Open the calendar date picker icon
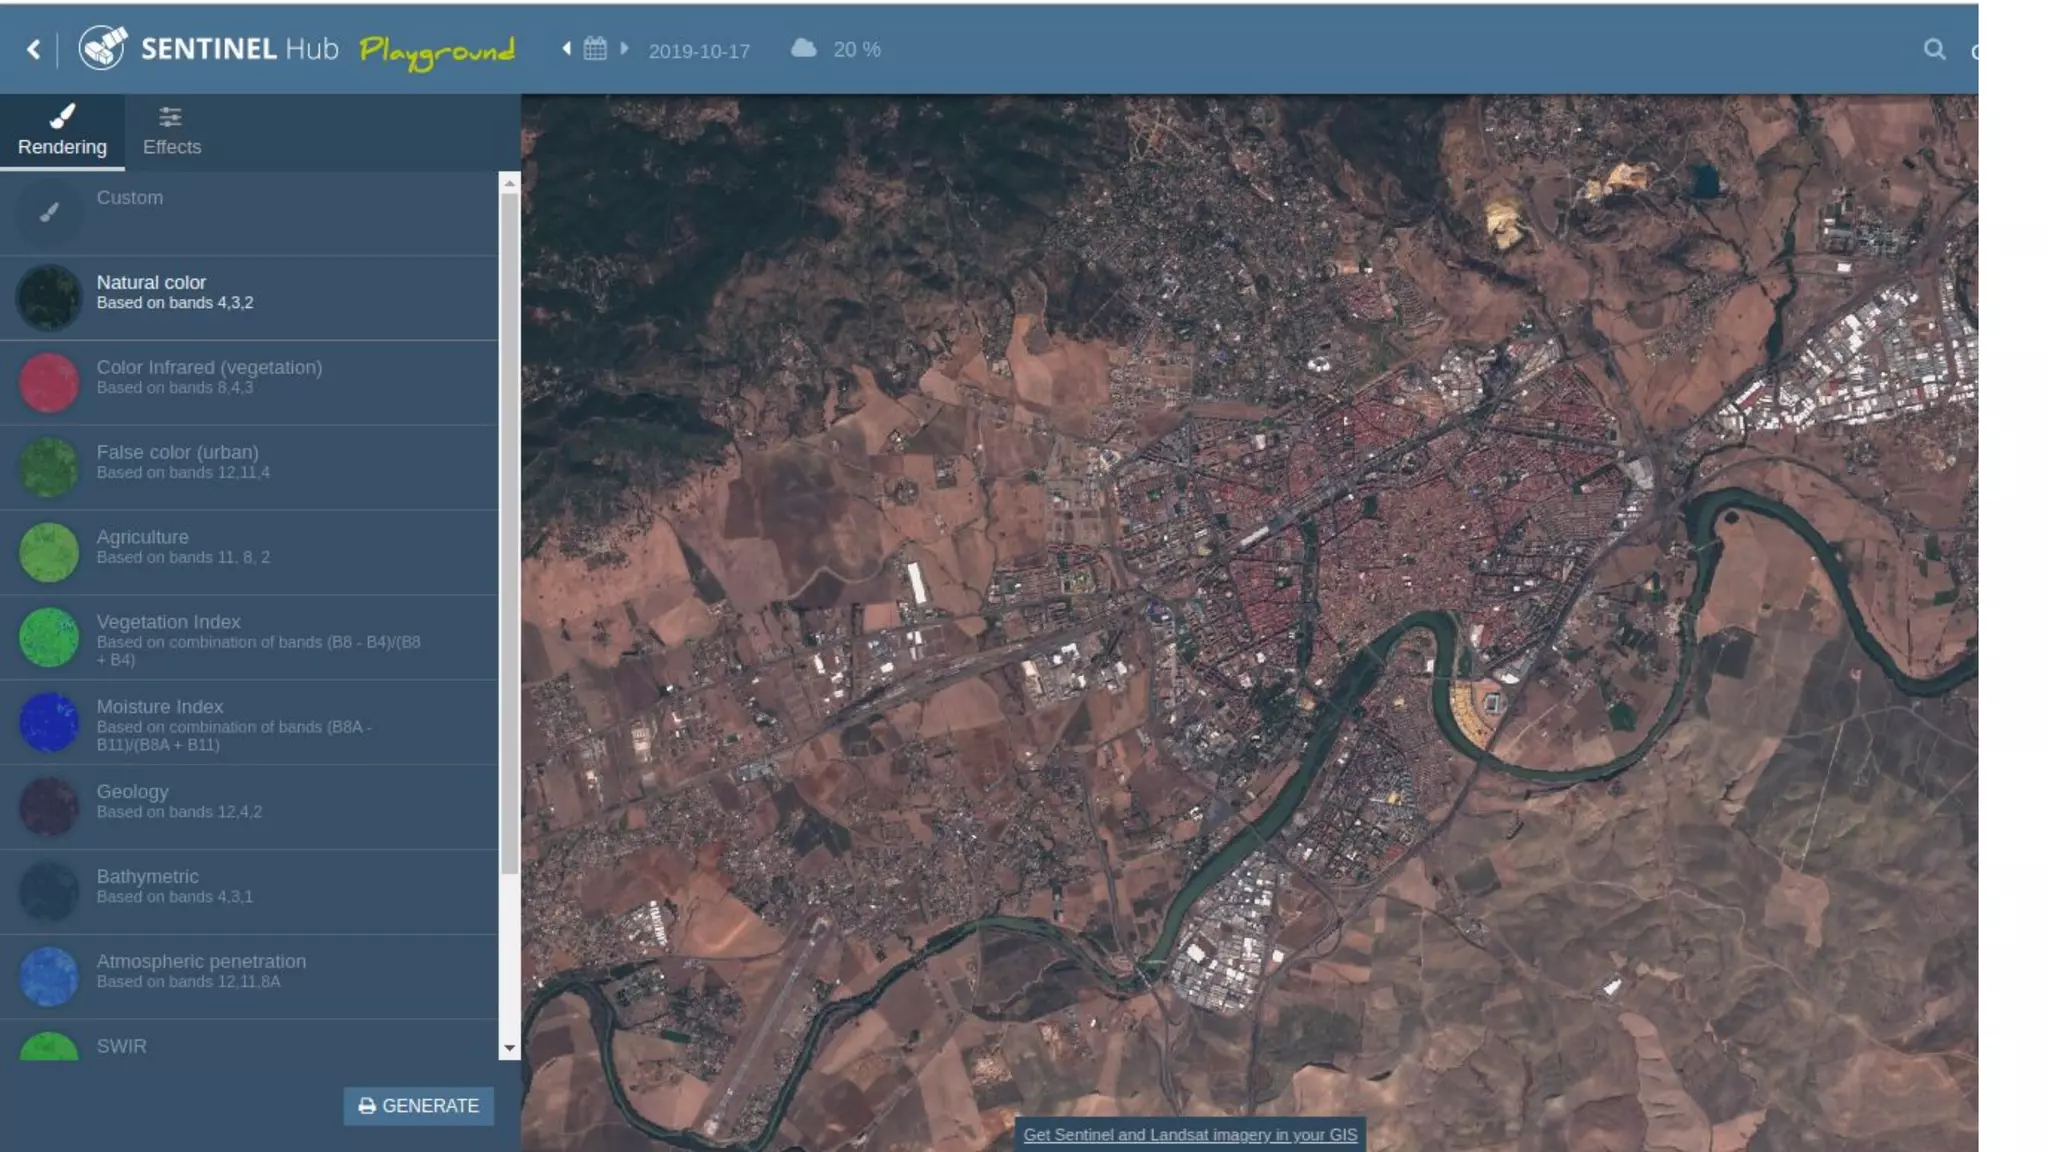Image resolution: width=2048 pixels, height=1152 pixels. [x=595, y=49]
